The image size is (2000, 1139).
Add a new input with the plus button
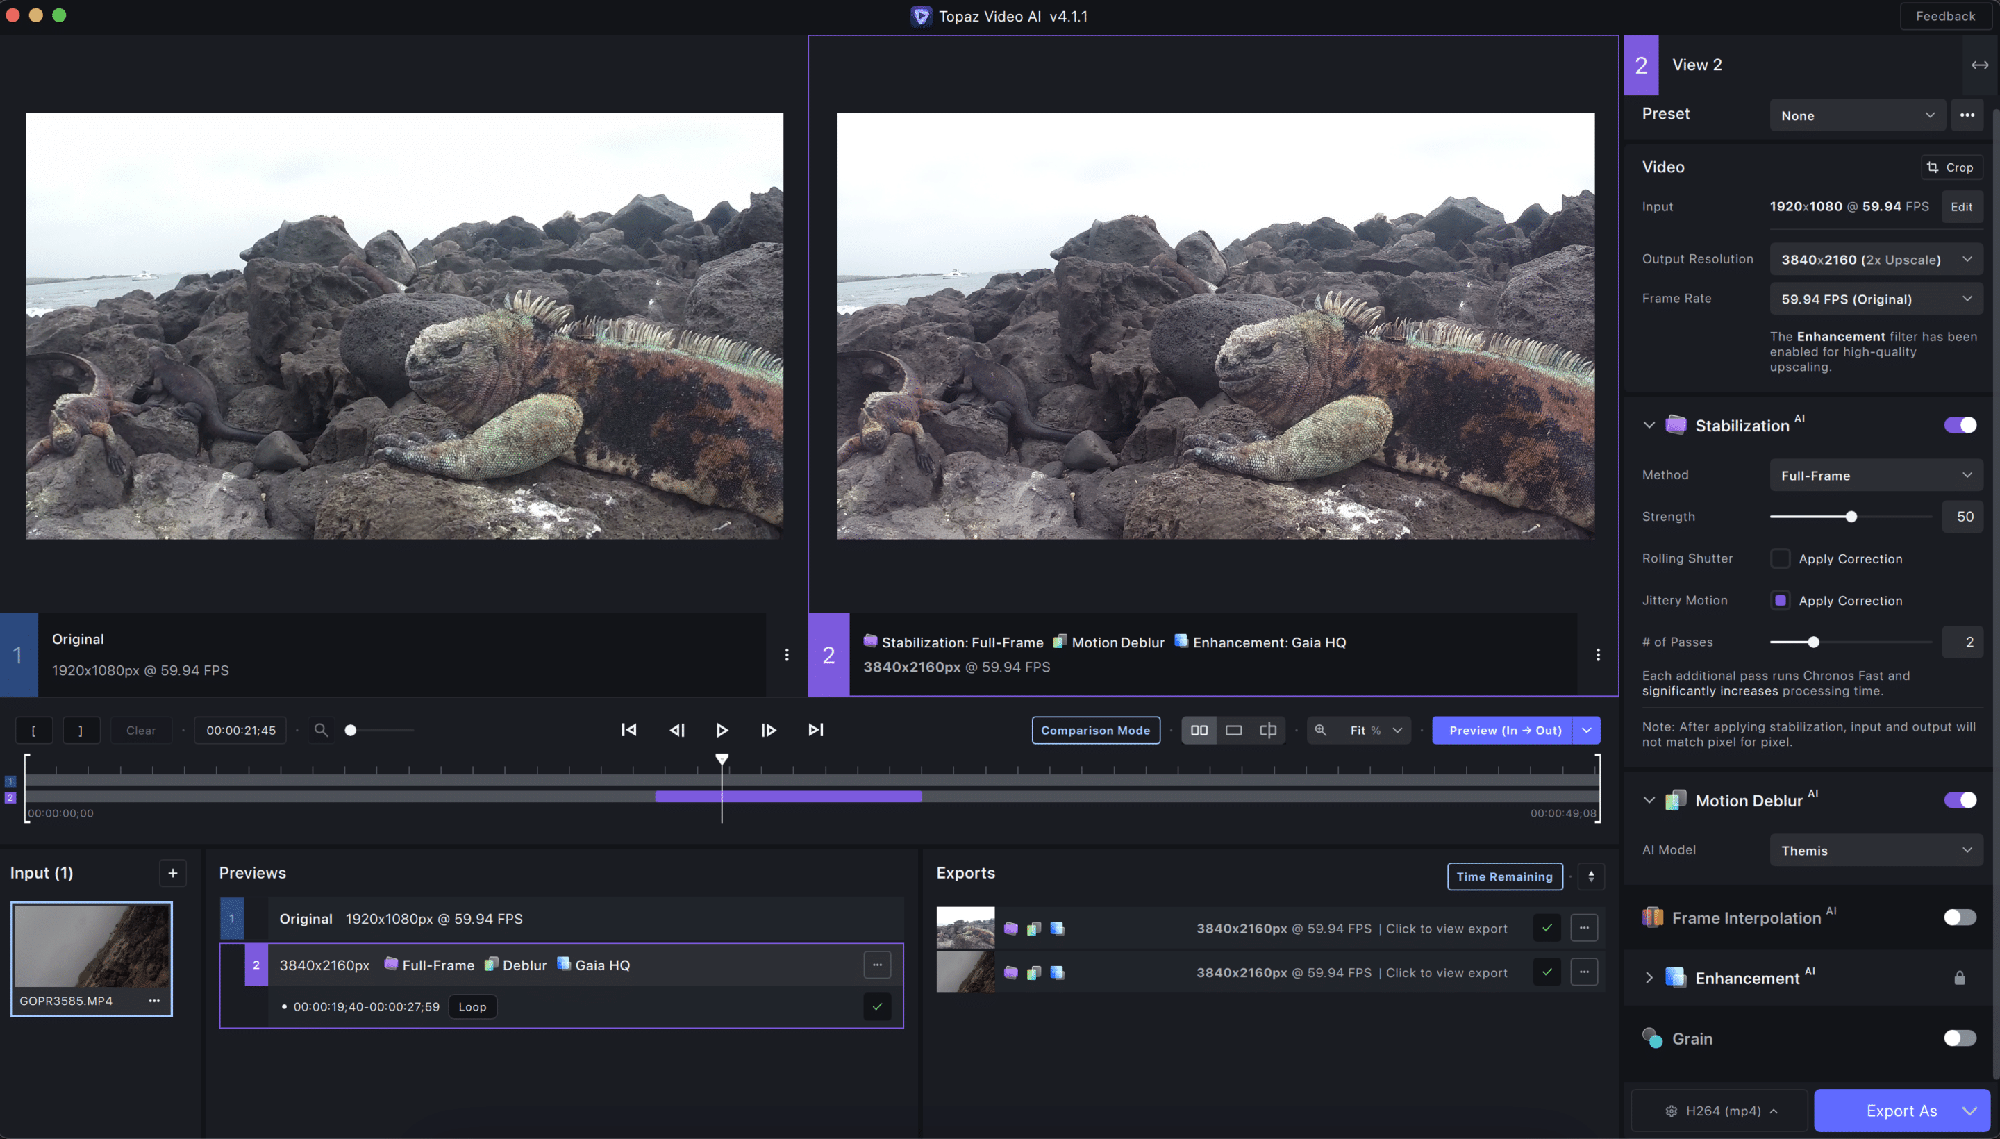(173, 873)
